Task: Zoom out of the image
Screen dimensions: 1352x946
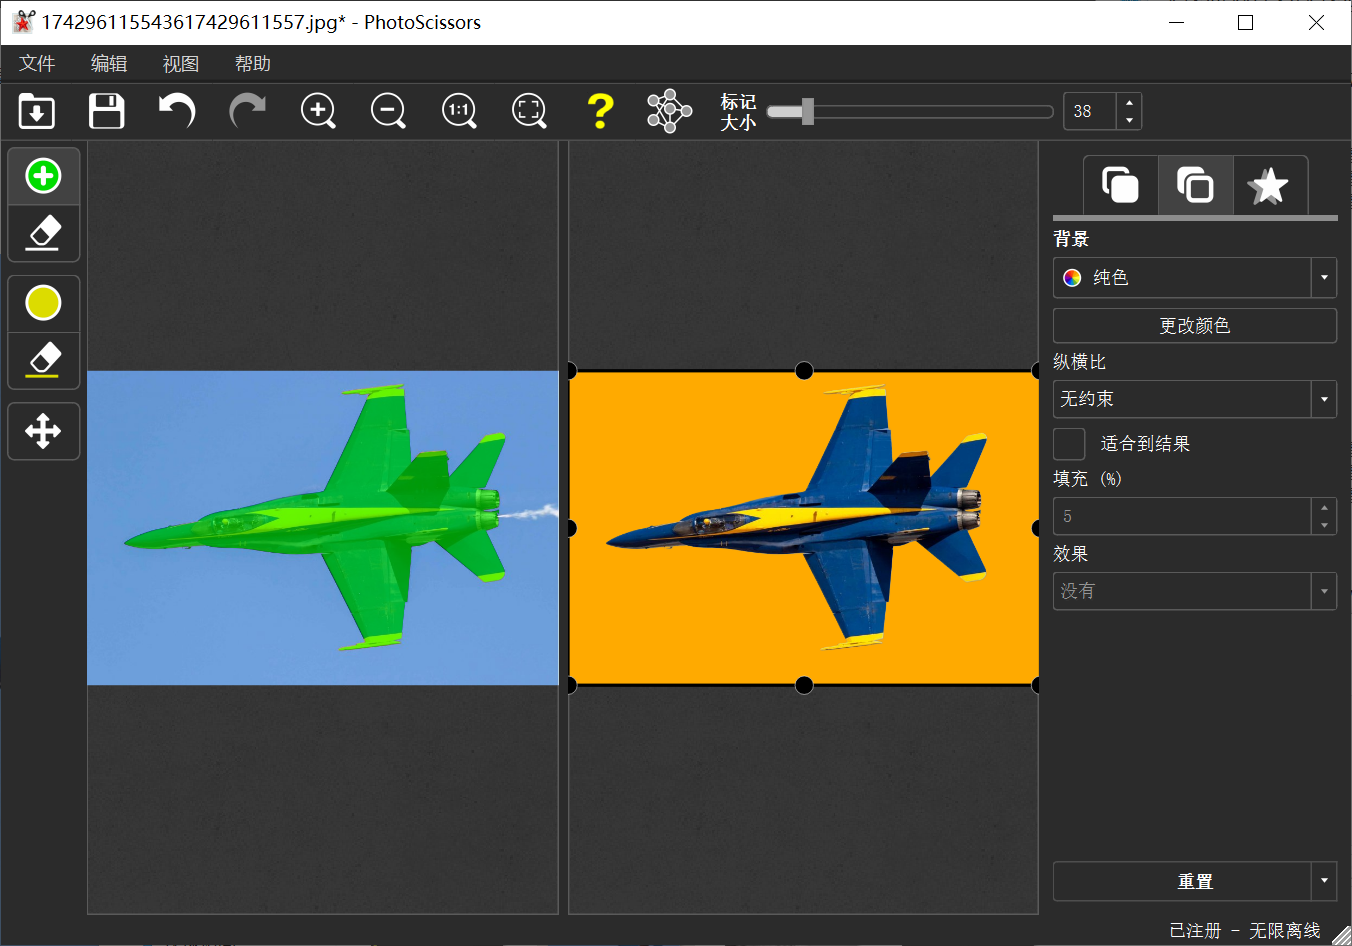Action: [388, 111]
